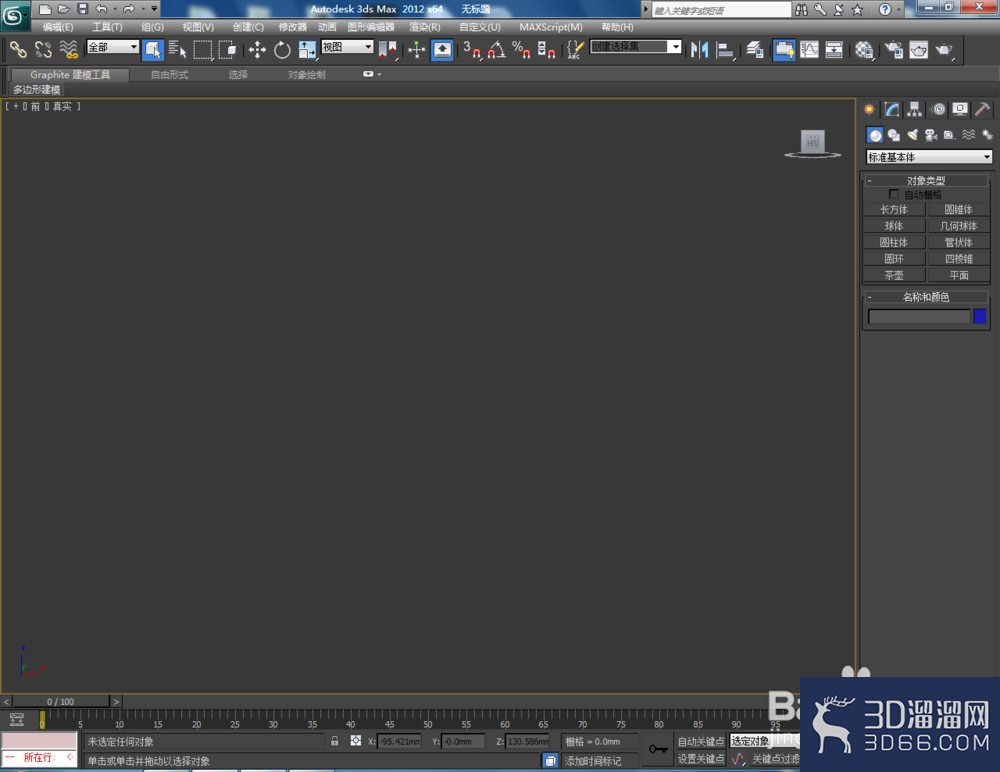Click the 圆柱体 cylinder button
Image resolution: width=1000 pixels, height=772 pixels.
[894, 242]
